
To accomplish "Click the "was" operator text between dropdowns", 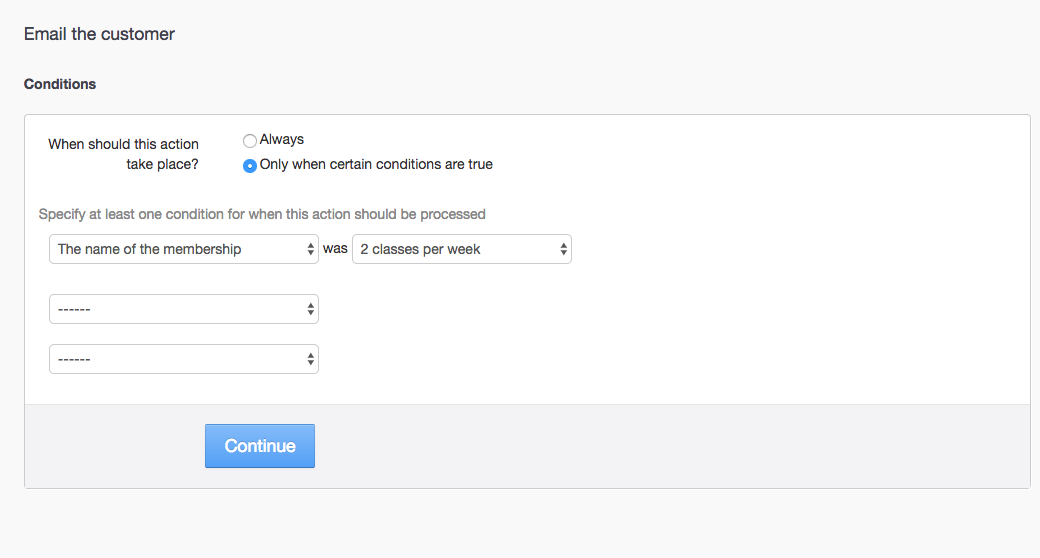I will tap(335, 249).
